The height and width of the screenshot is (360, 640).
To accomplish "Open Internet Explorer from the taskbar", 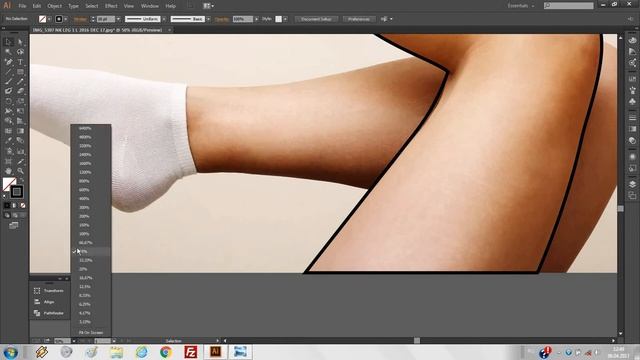I will pyautogui.click(x=141, y=352).
